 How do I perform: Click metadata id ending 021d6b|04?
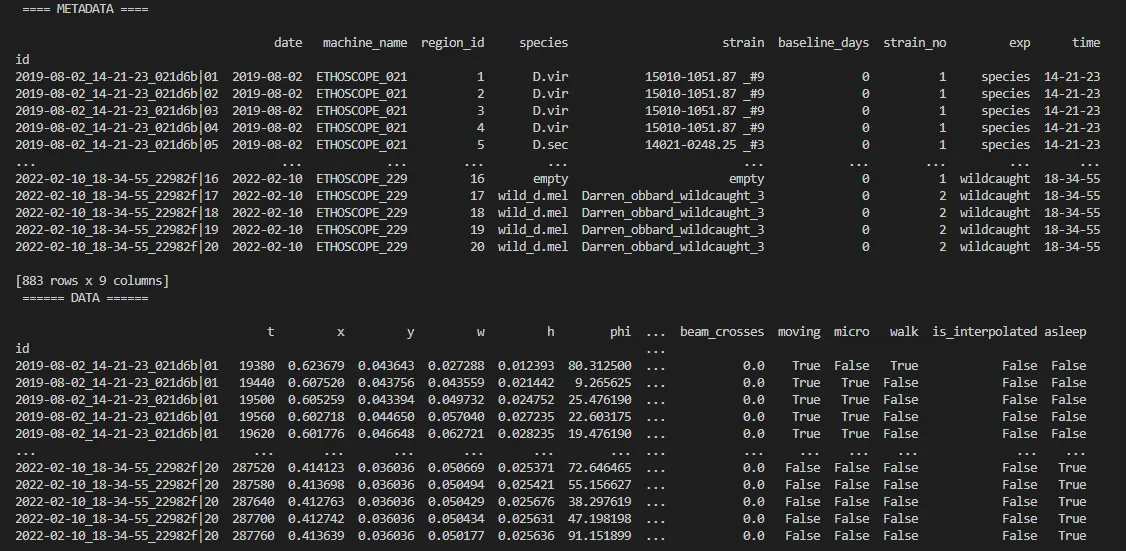tap(116, 127)
